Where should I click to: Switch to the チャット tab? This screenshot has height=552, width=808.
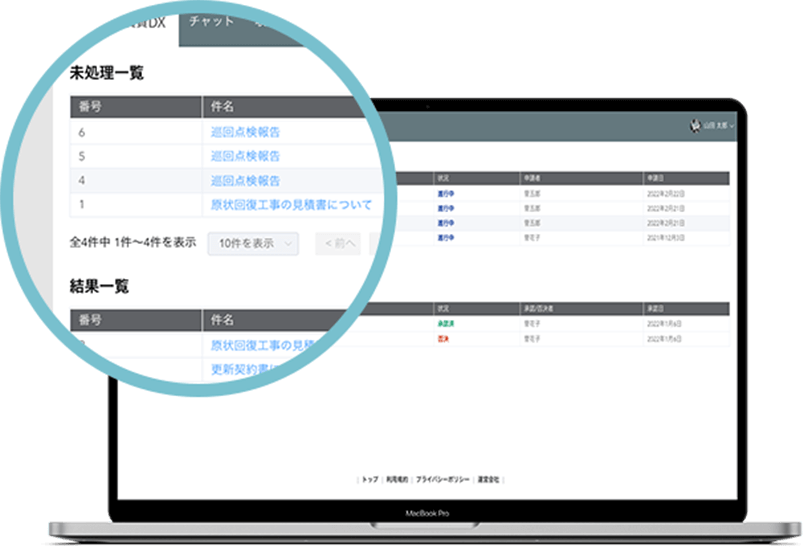point(210,21)
